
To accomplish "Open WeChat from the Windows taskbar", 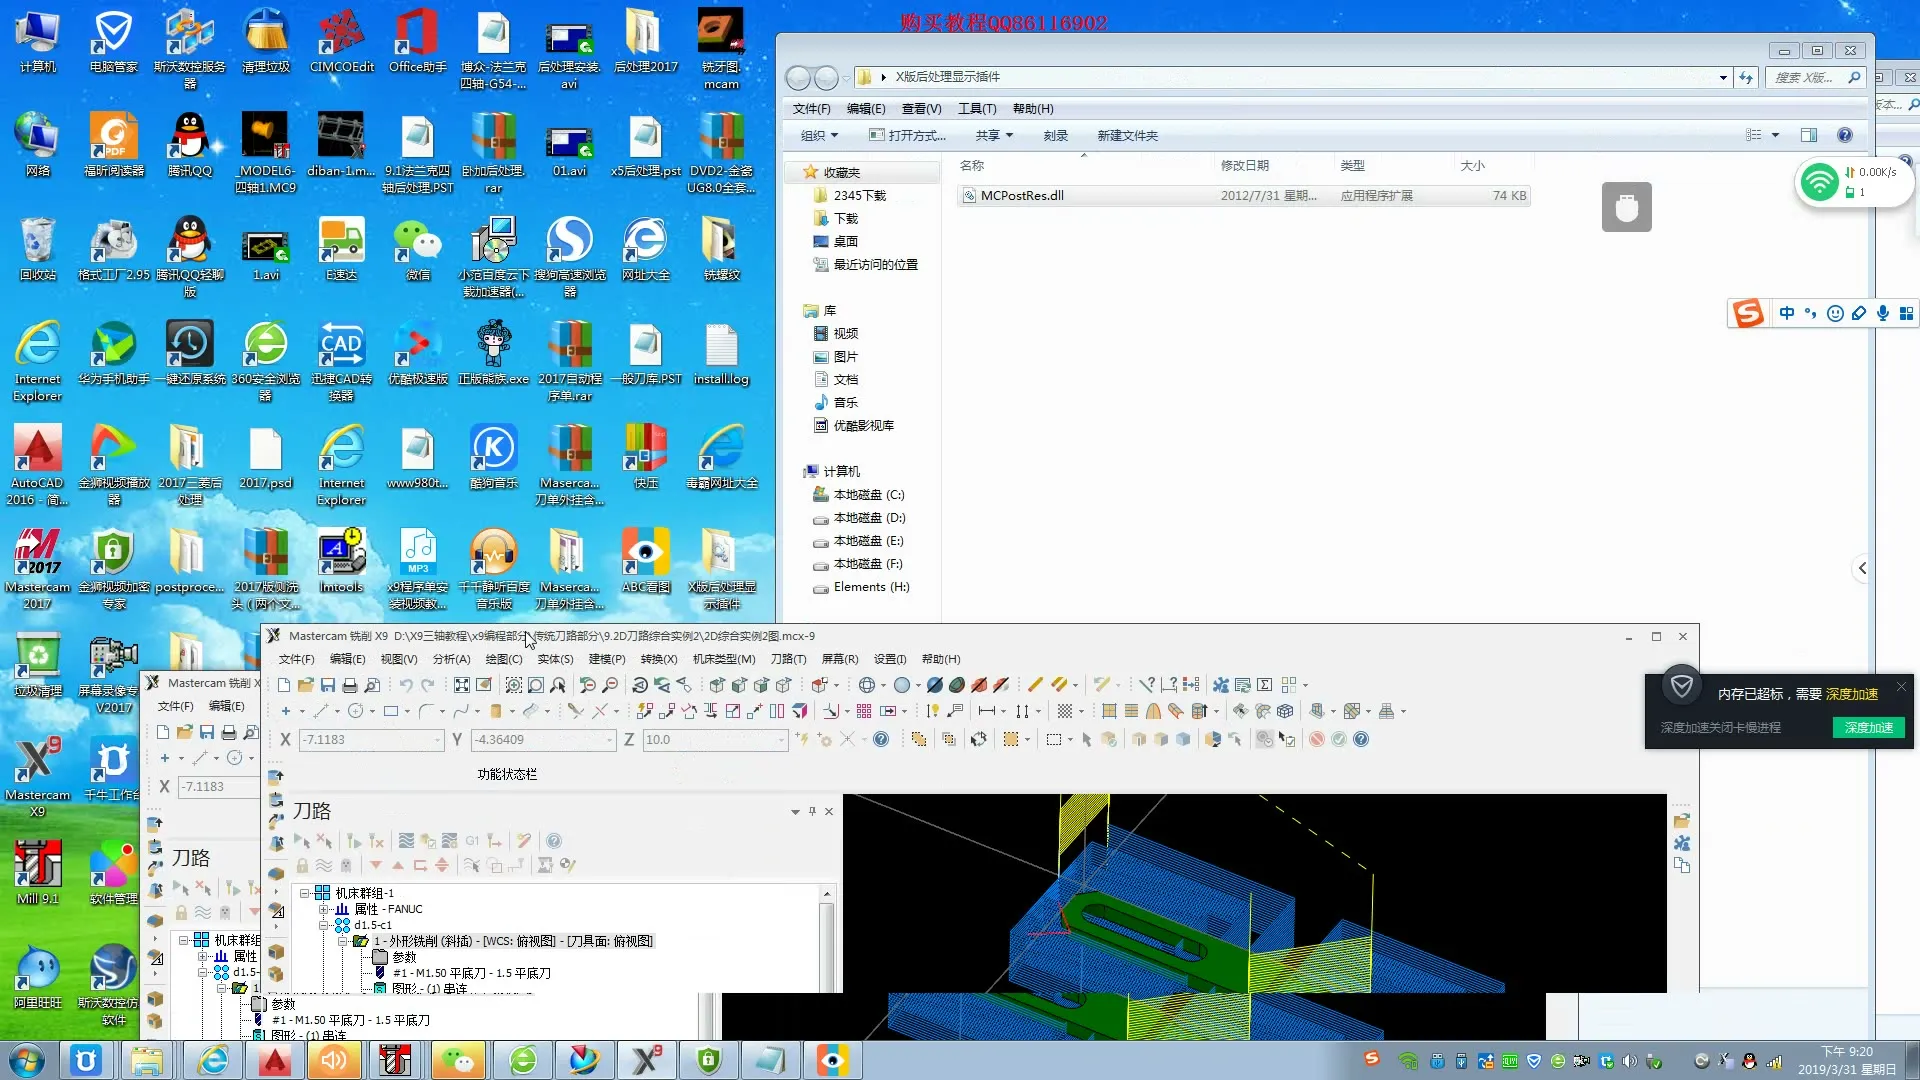I will (x=458, y=1060).
